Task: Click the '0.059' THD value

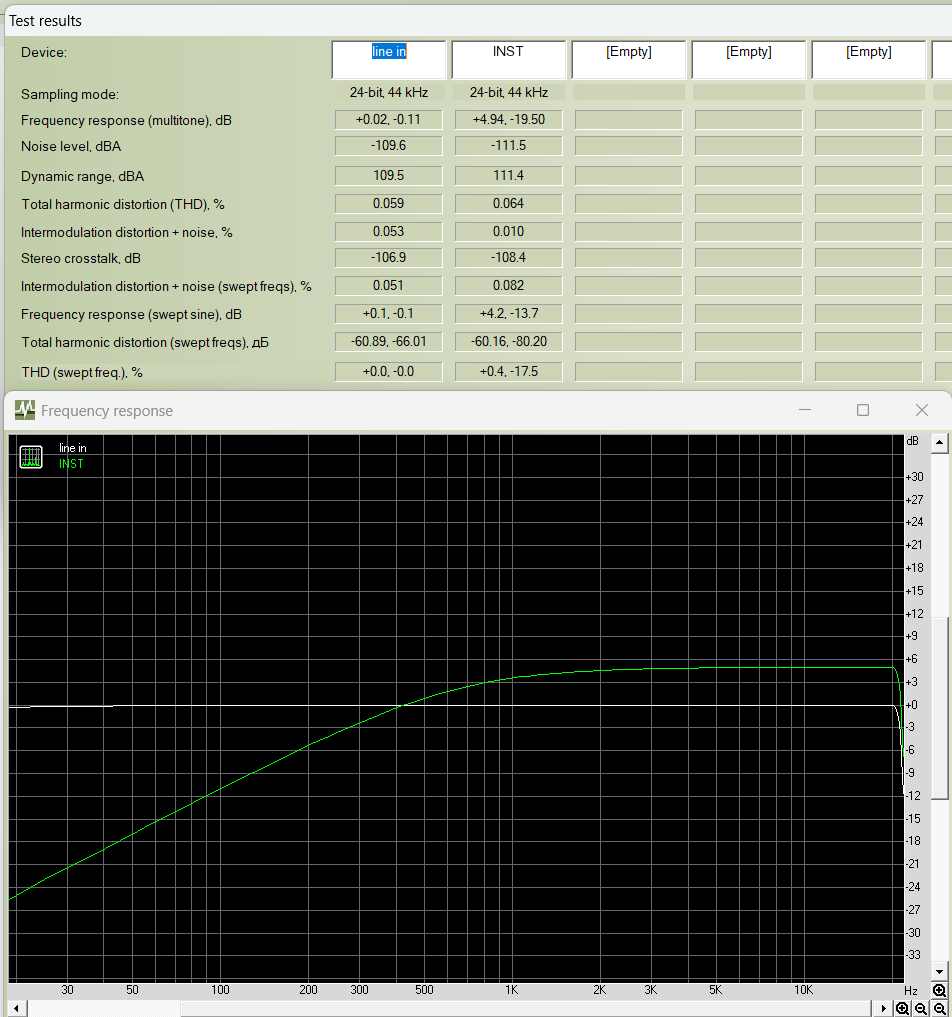Action: click(x=388, y=203)
